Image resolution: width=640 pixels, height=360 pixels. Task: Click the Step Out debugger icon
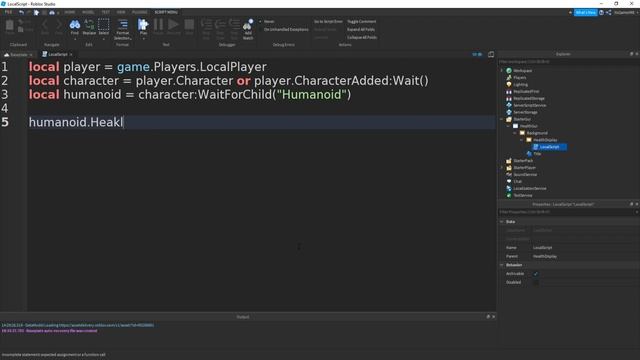pos(234,24)
